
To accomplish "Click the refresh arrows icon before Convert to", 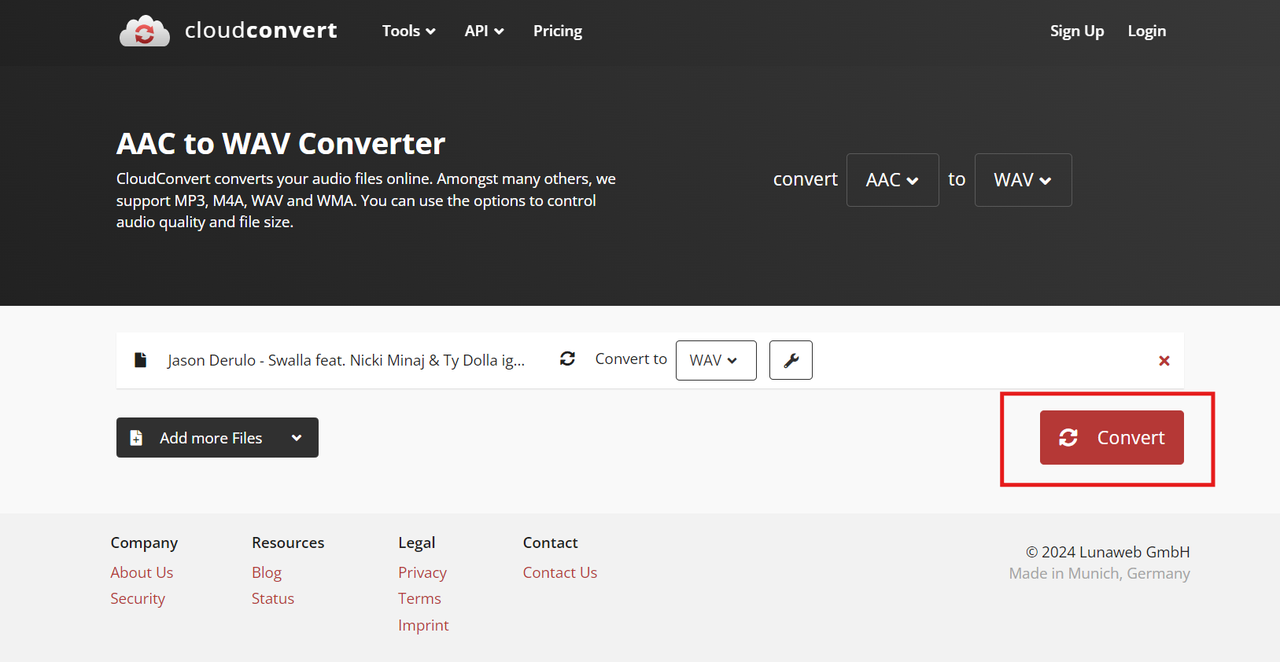I will click(567, 359).
